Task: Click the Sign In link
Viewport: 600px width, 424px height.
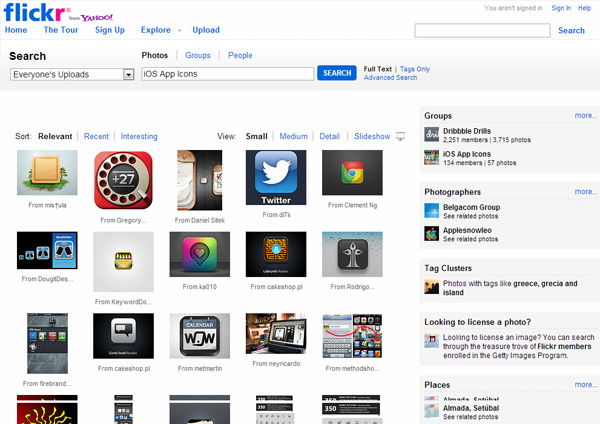Action: (x=561, y=8)
